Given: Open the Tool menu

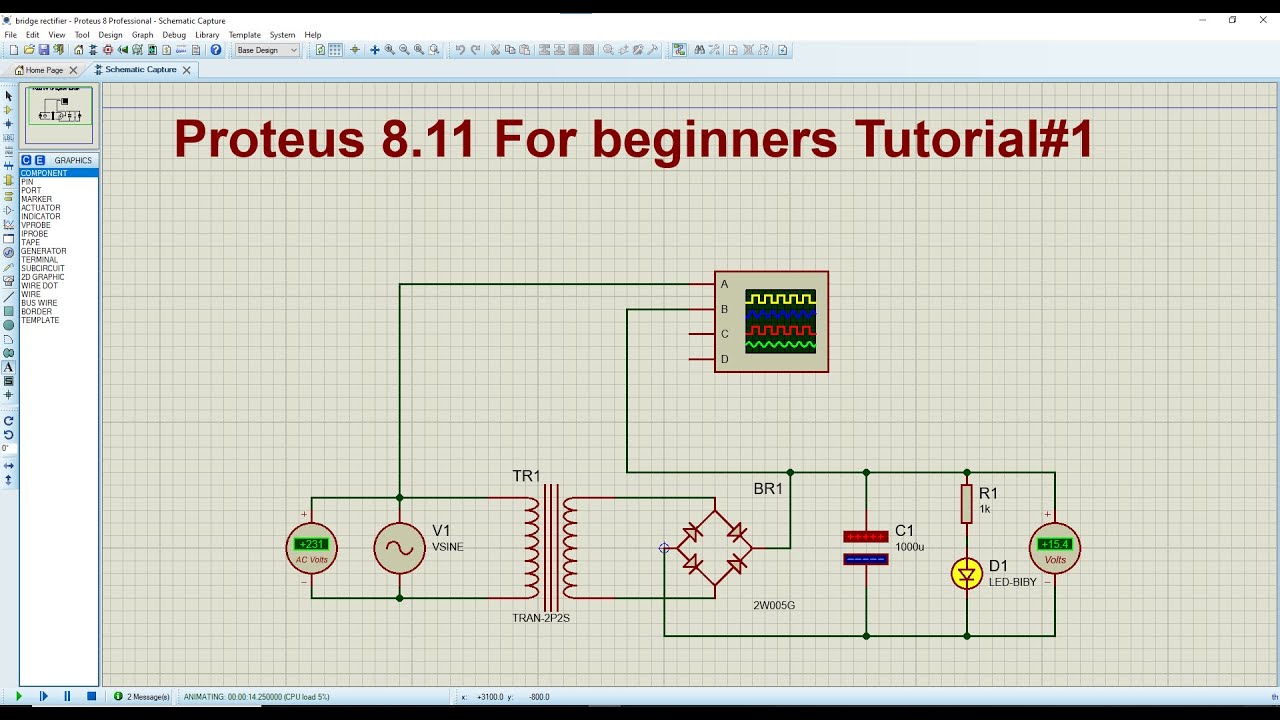Looking at the screenshot, I should point(82,35).
